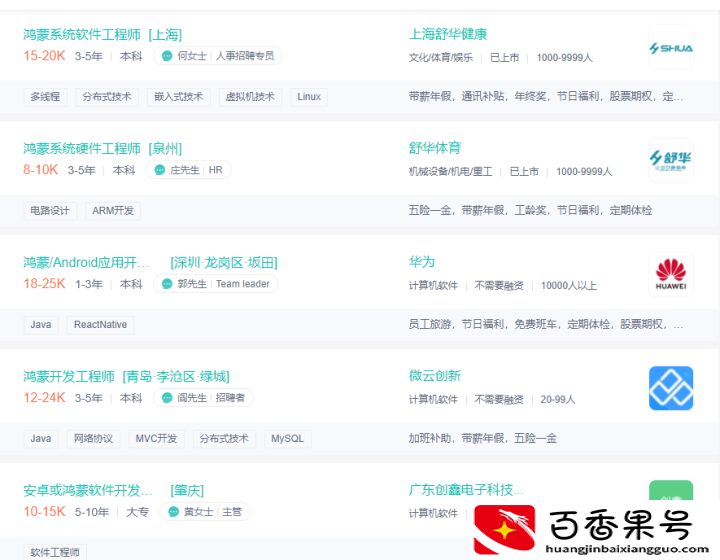This screenshot has width=720, height=560.
Task: Open job title 鸿蒙开发工程师 [青岛·李沧区·绿城]
Action: point(126,376)
